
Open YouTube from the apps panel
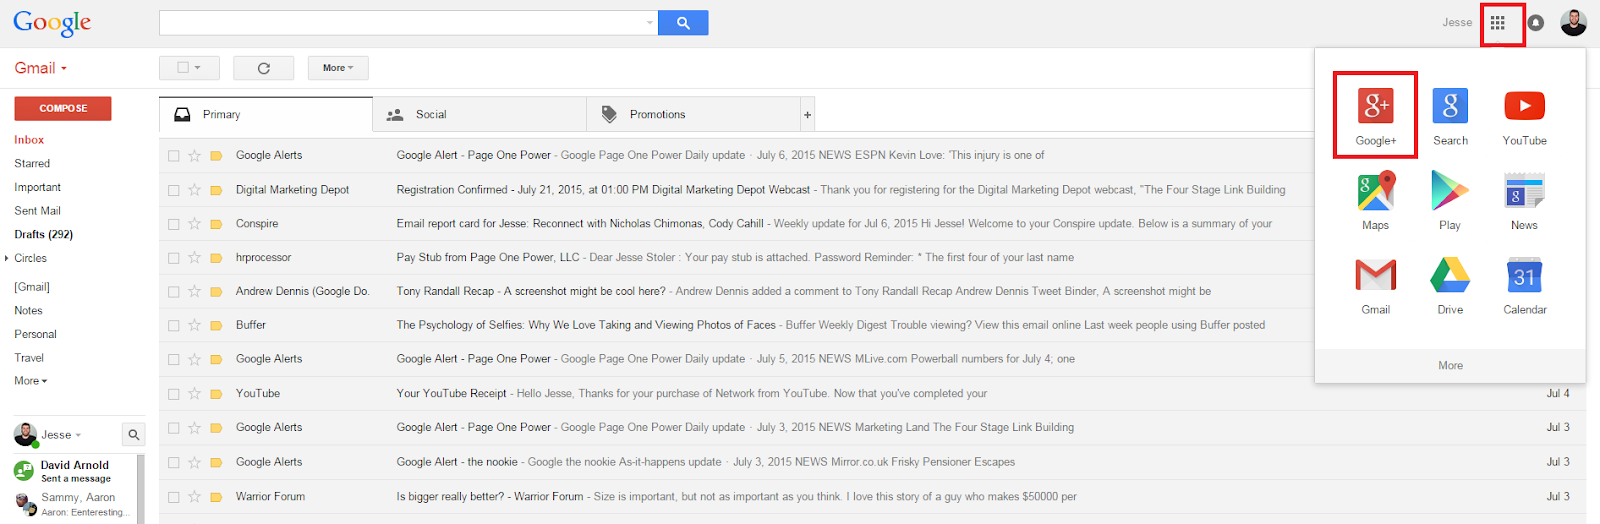pyautogui.click(x=1524, y=116)
